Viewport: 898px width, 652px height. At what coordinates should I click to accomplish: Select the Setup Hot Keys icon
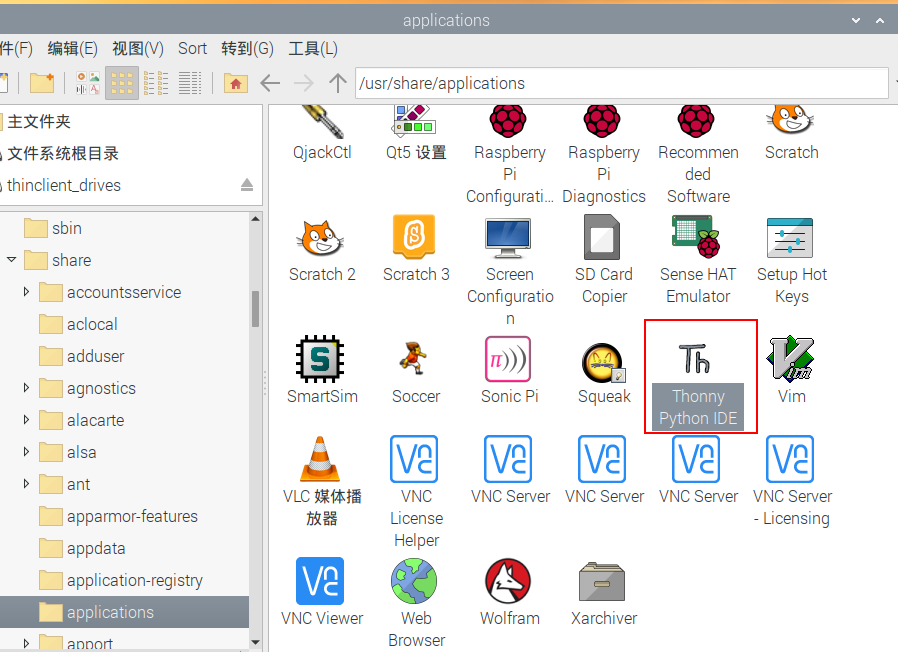click(790, 237)
